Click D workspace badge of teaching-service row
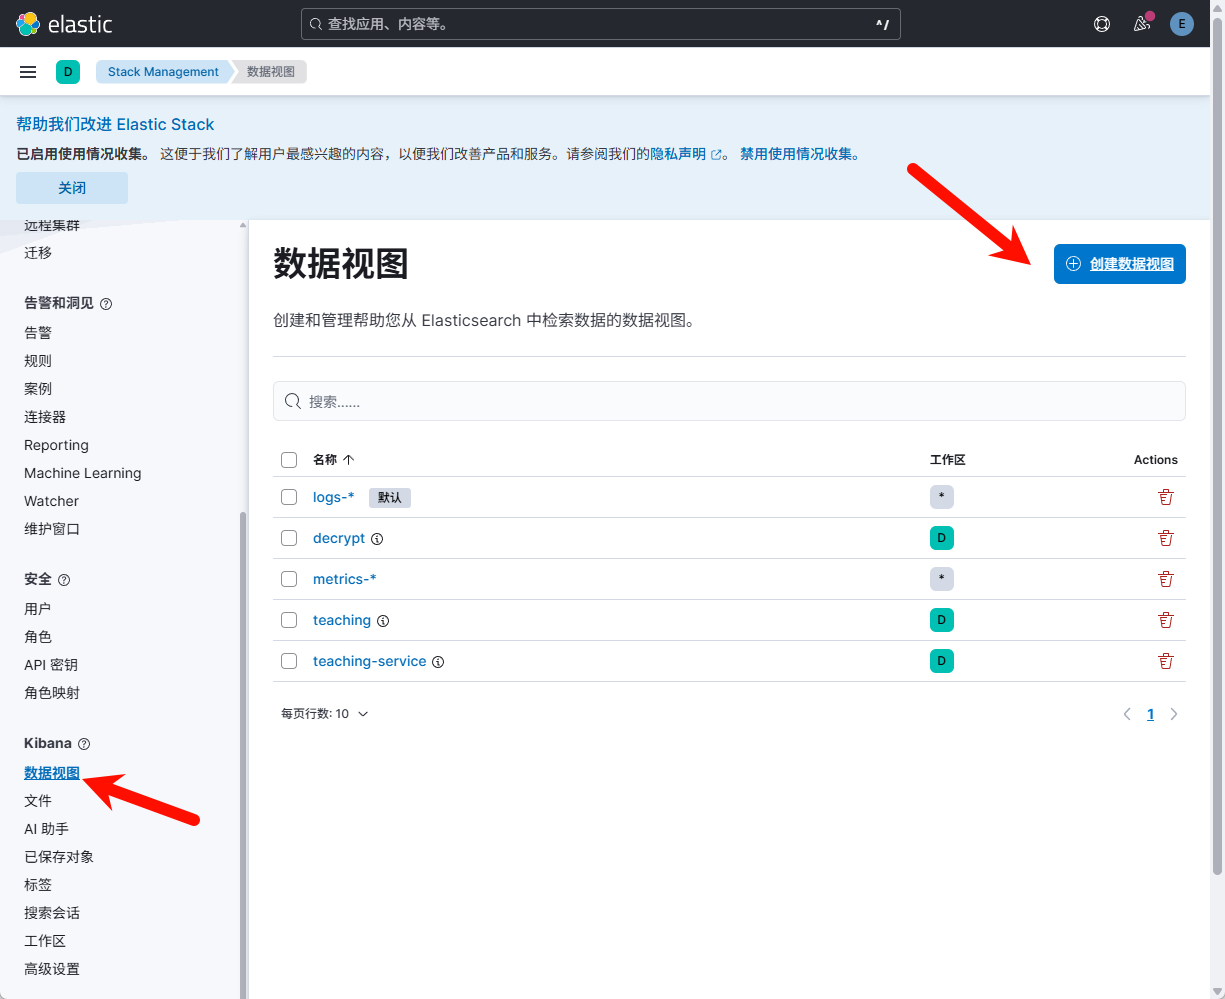The height and width of the screenshot is (999, 1225). tap(941, 661)
